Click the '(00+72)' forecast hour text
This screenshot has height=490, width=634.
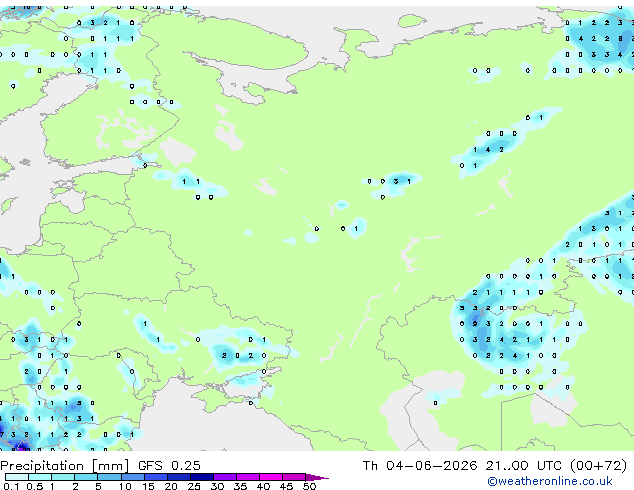click(x=598, y=466)
